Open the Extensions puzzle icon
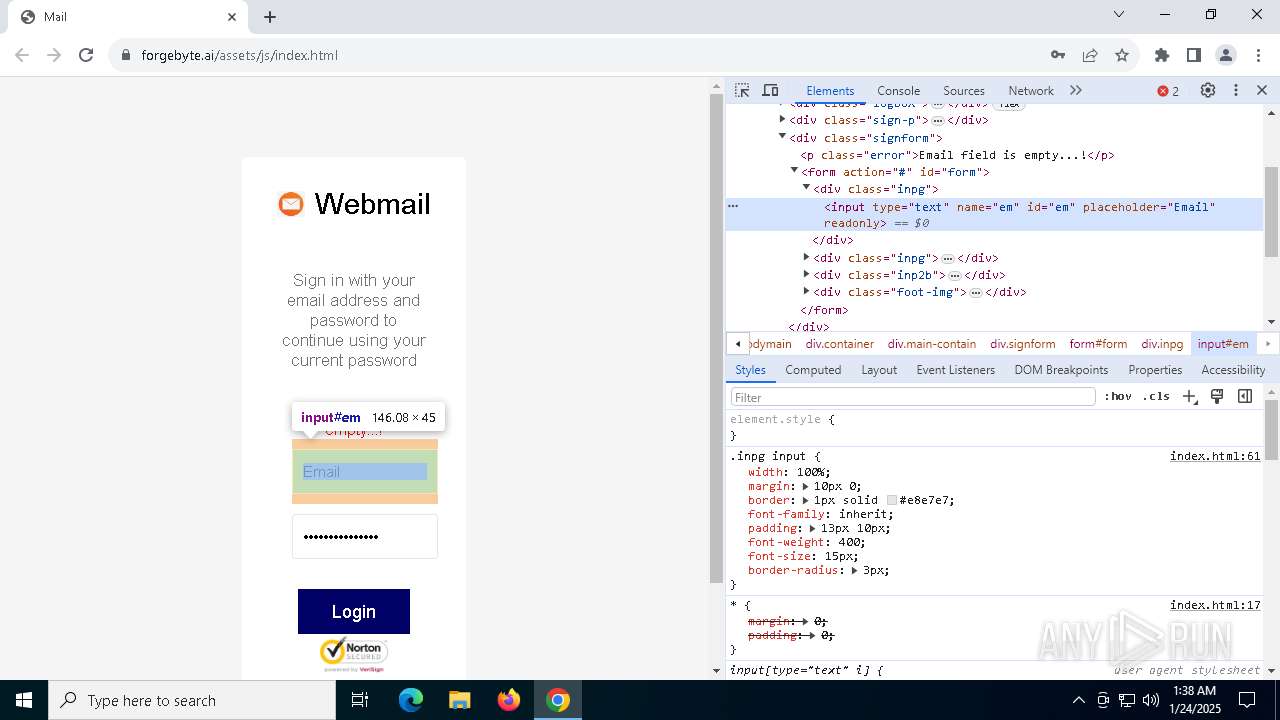Image resolution: width=1280 pixels, height=720 pixels. 1162,55
